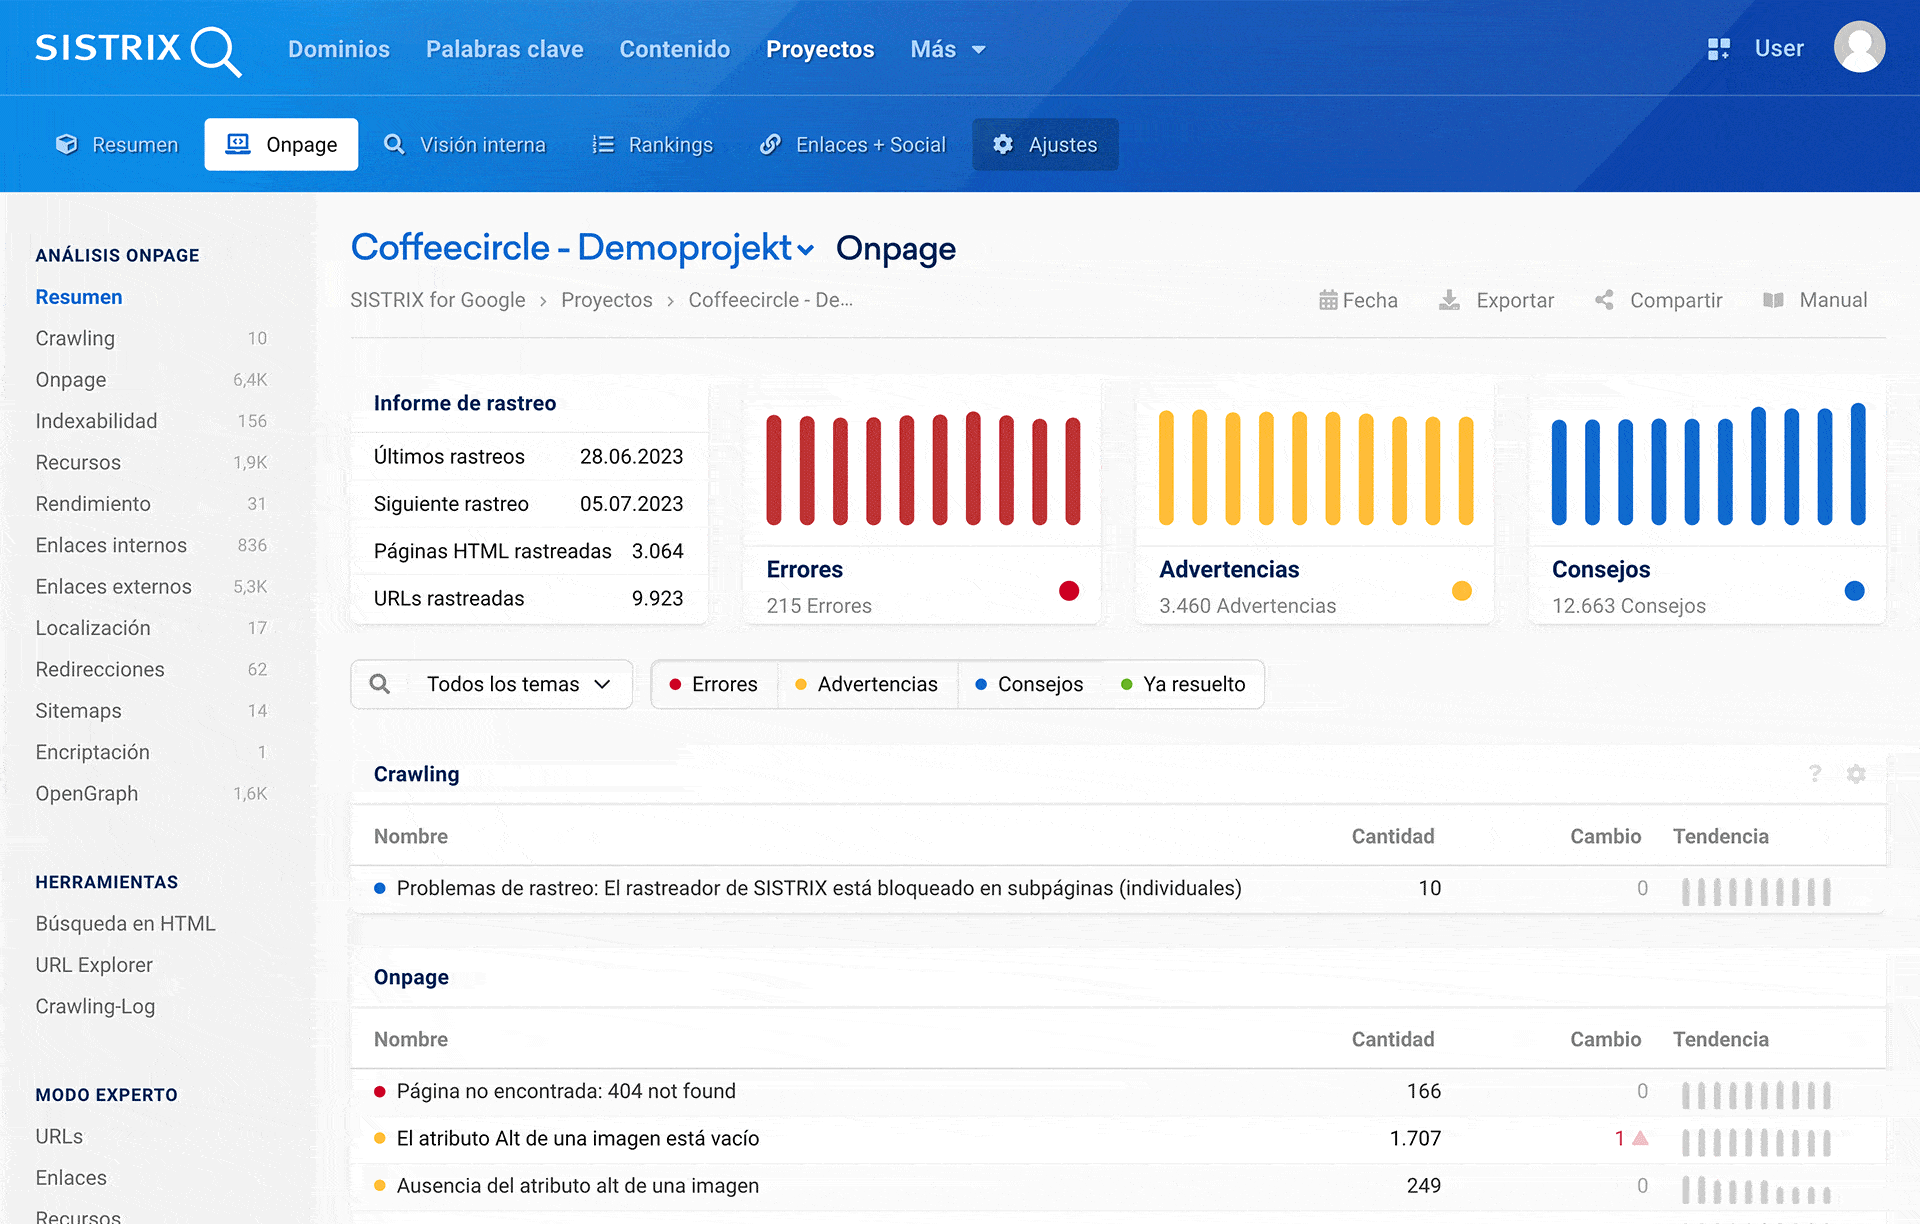The image size is (1920, 1224).
Task: Toggle the Ya resuelto filter
Action: (1183, 684)
